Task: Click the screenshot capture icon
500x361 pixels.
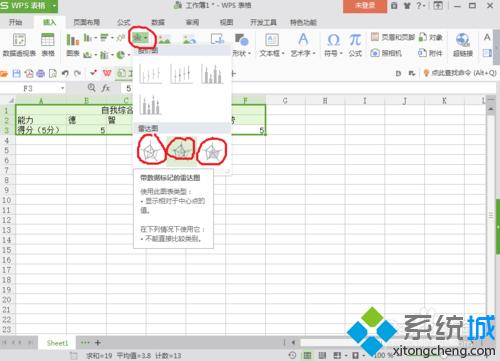Action: (217, 40)
